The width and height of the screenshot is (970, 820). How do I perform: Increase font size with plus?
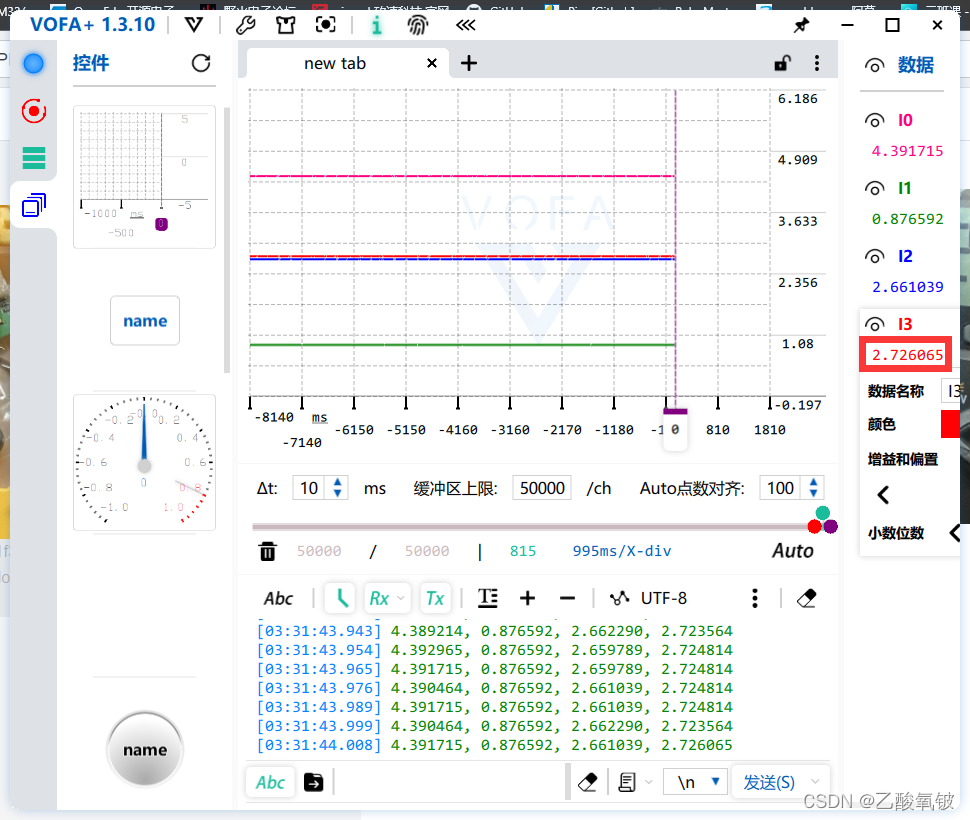pyautogui.click(x=528, y=598)
